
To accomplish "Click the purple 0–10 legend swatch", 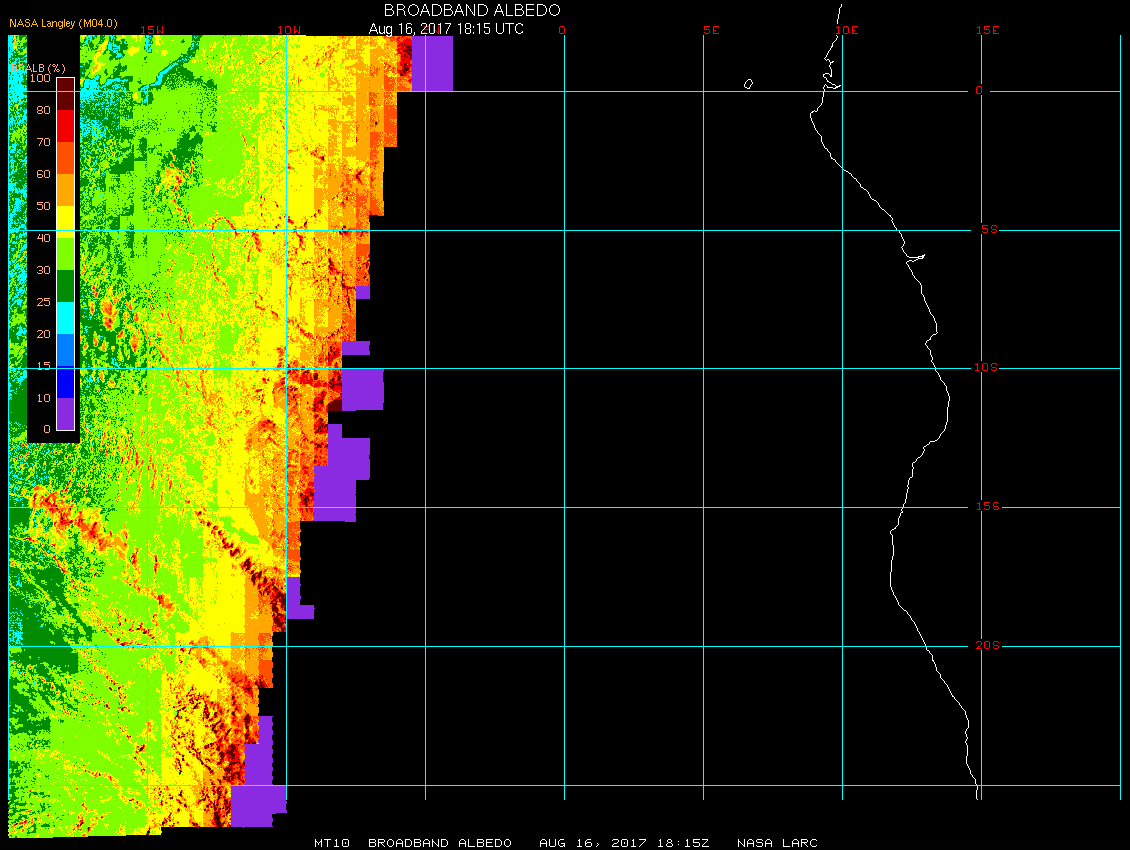I will (66, 414).
